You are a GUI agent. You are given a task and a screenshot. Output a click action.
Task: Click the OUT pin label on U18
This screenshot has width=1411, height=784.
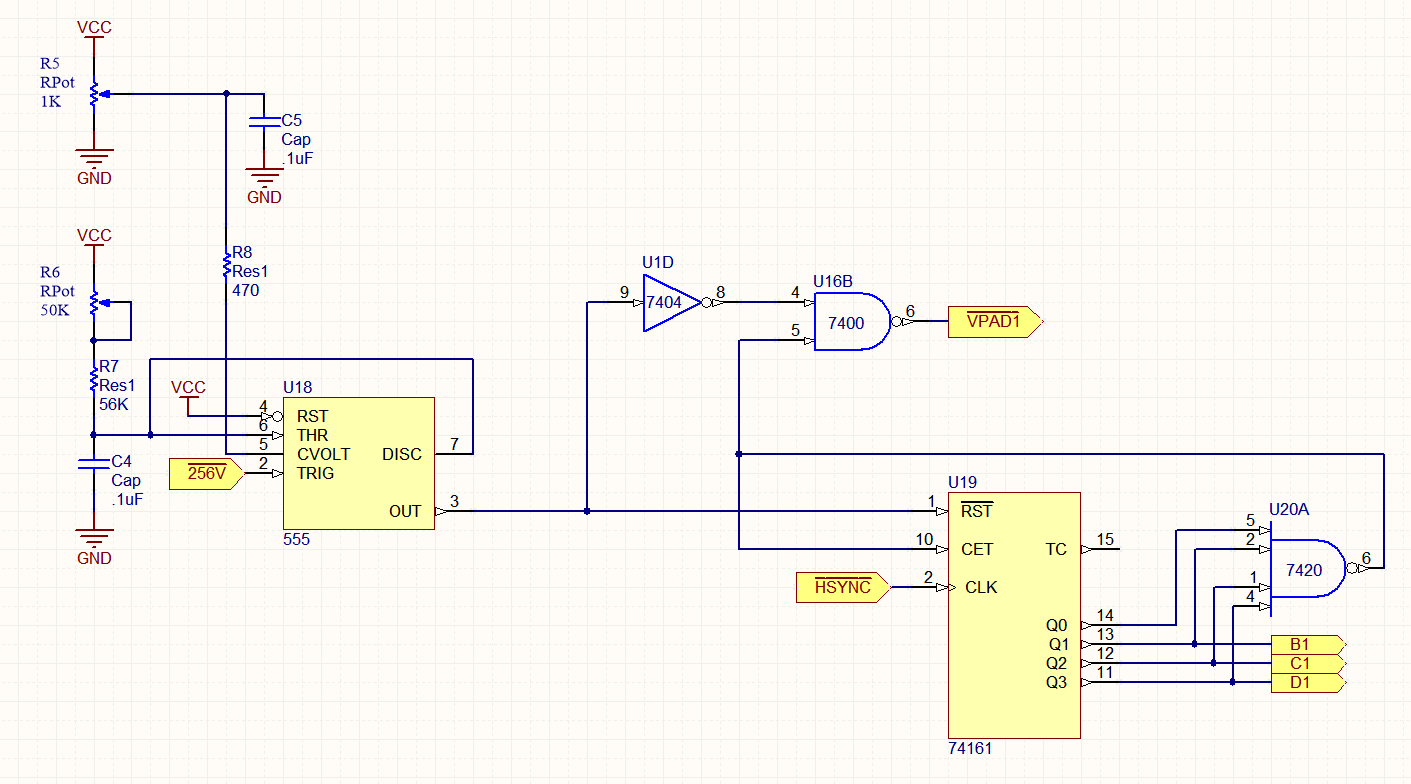point(405,511)
